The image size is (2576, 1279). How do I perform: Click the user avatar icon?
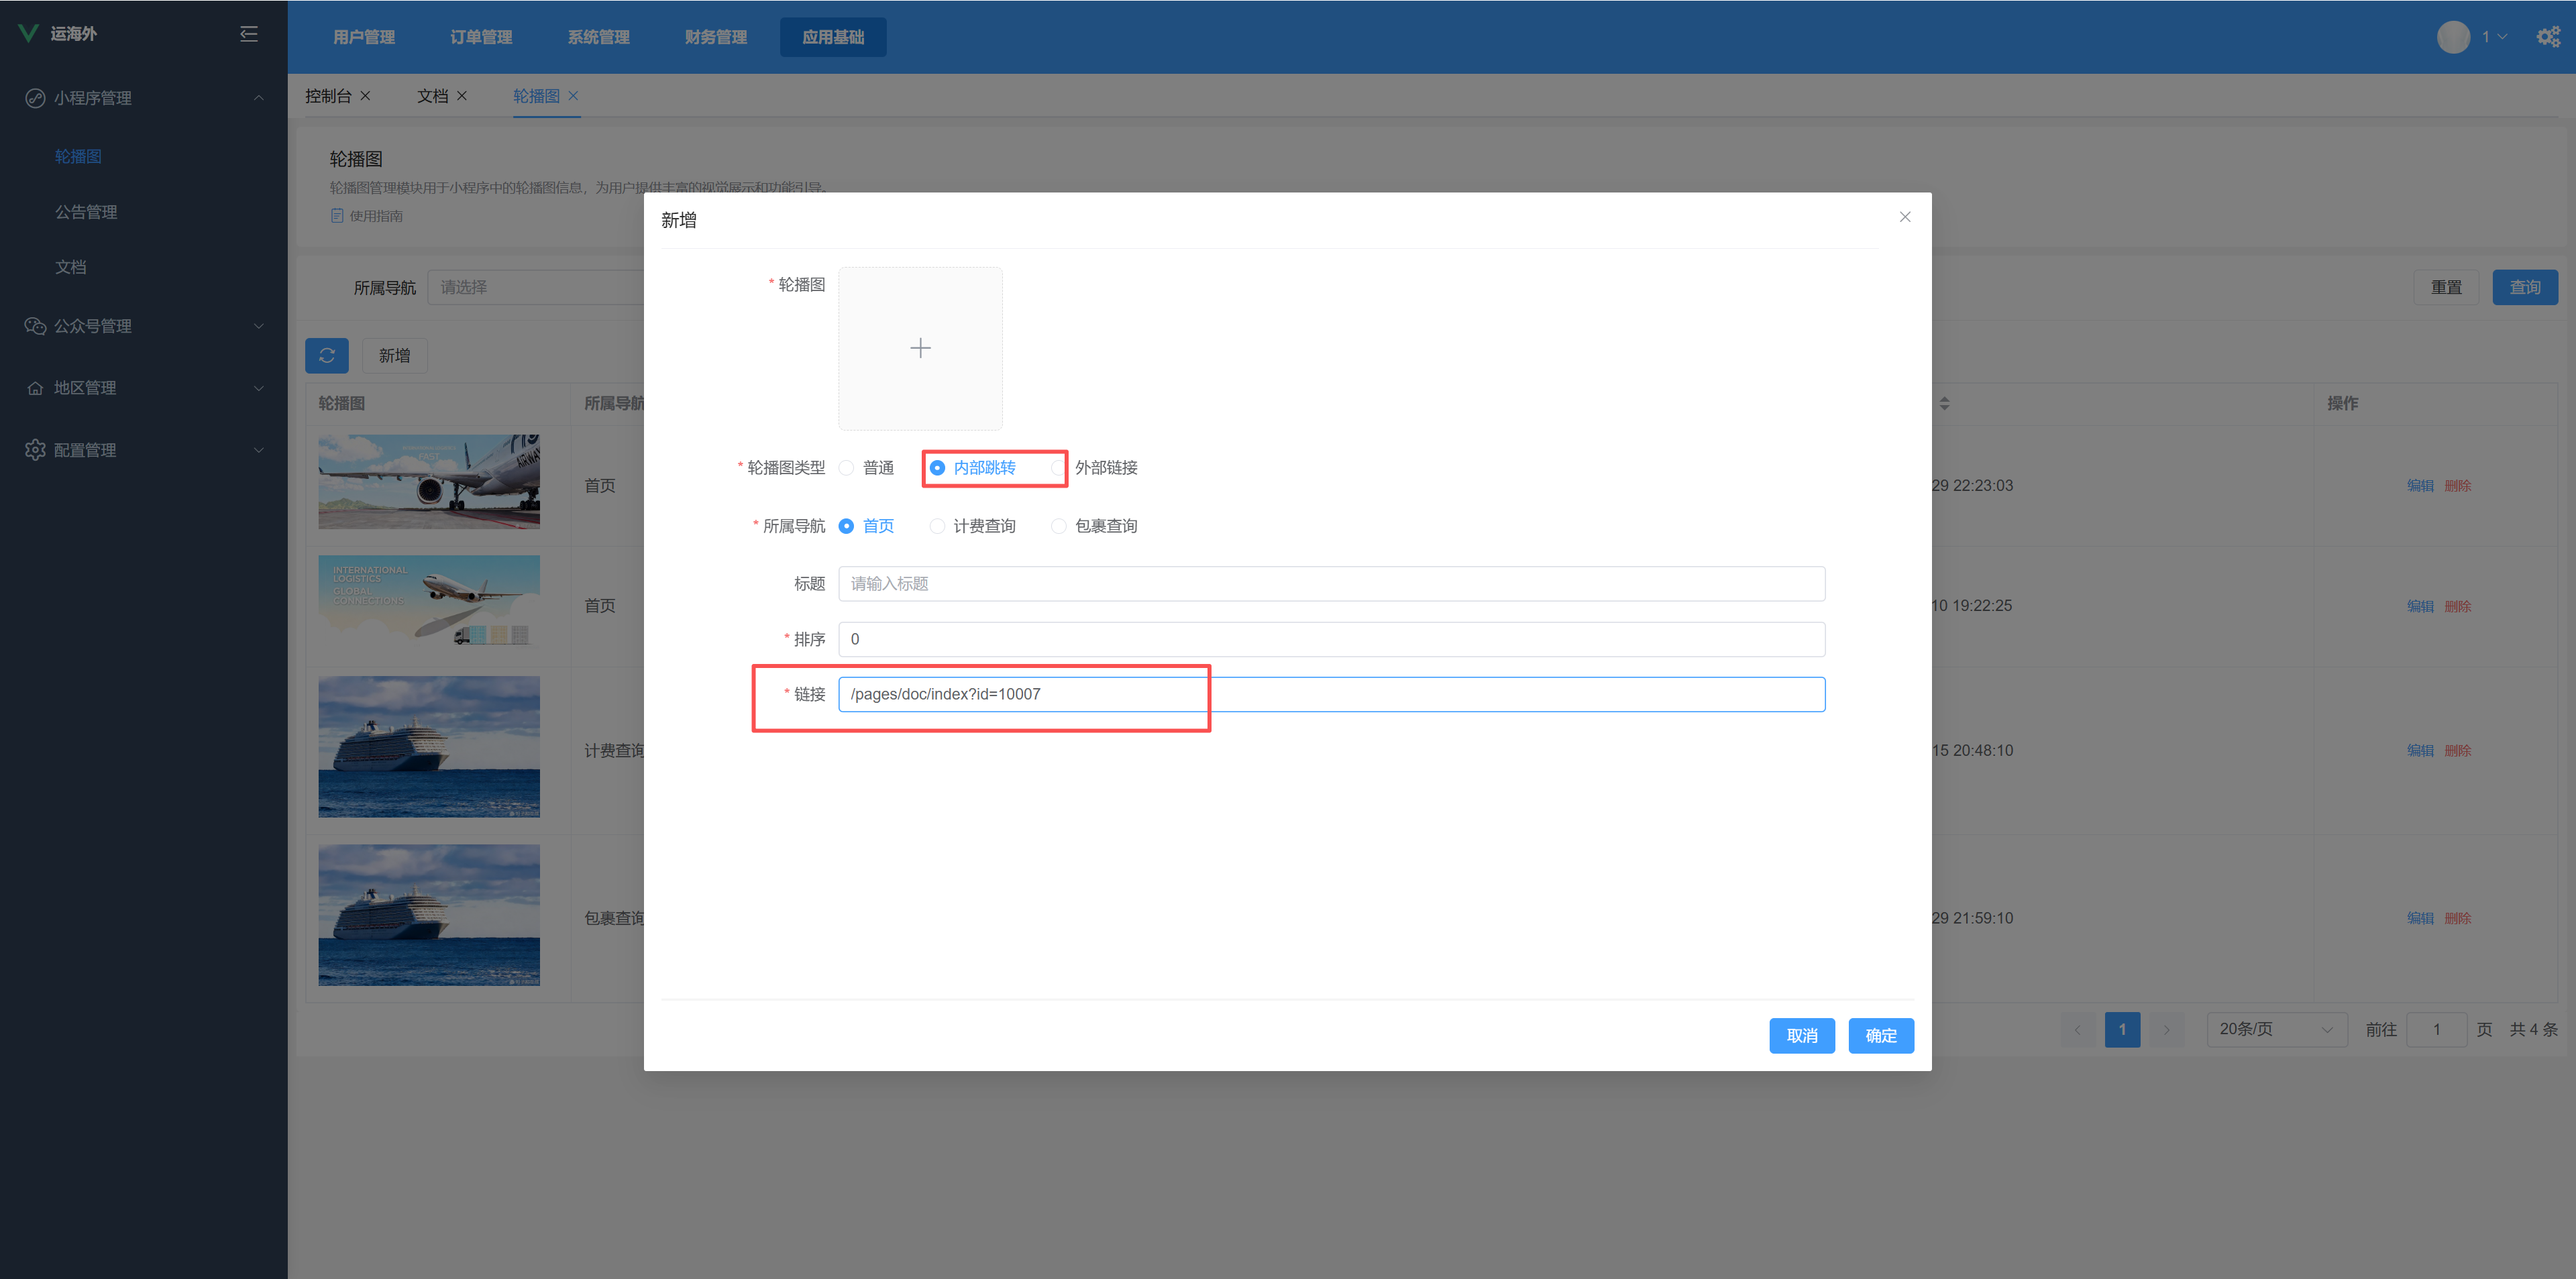(2453, 37)
